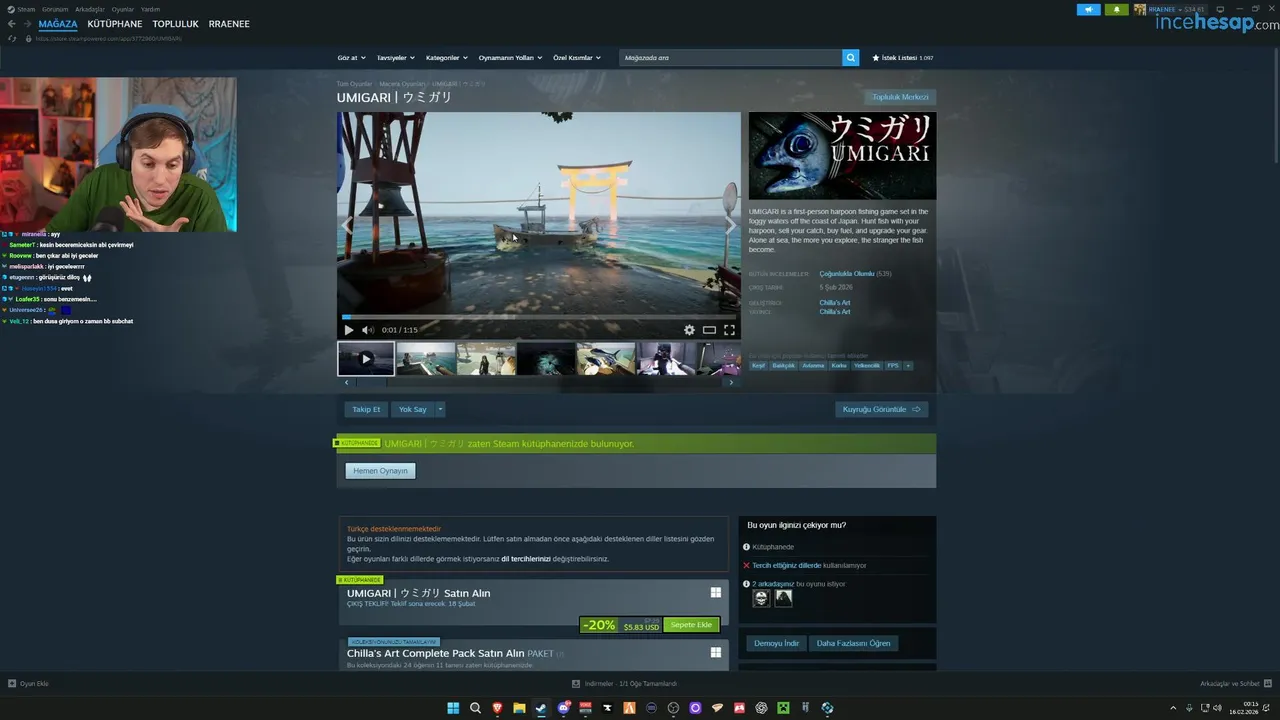The image size is (1280, 720).
Task: Switch to the KÜTÜPHANE tab
Action: pyautogui.click(x=115, y=24)
